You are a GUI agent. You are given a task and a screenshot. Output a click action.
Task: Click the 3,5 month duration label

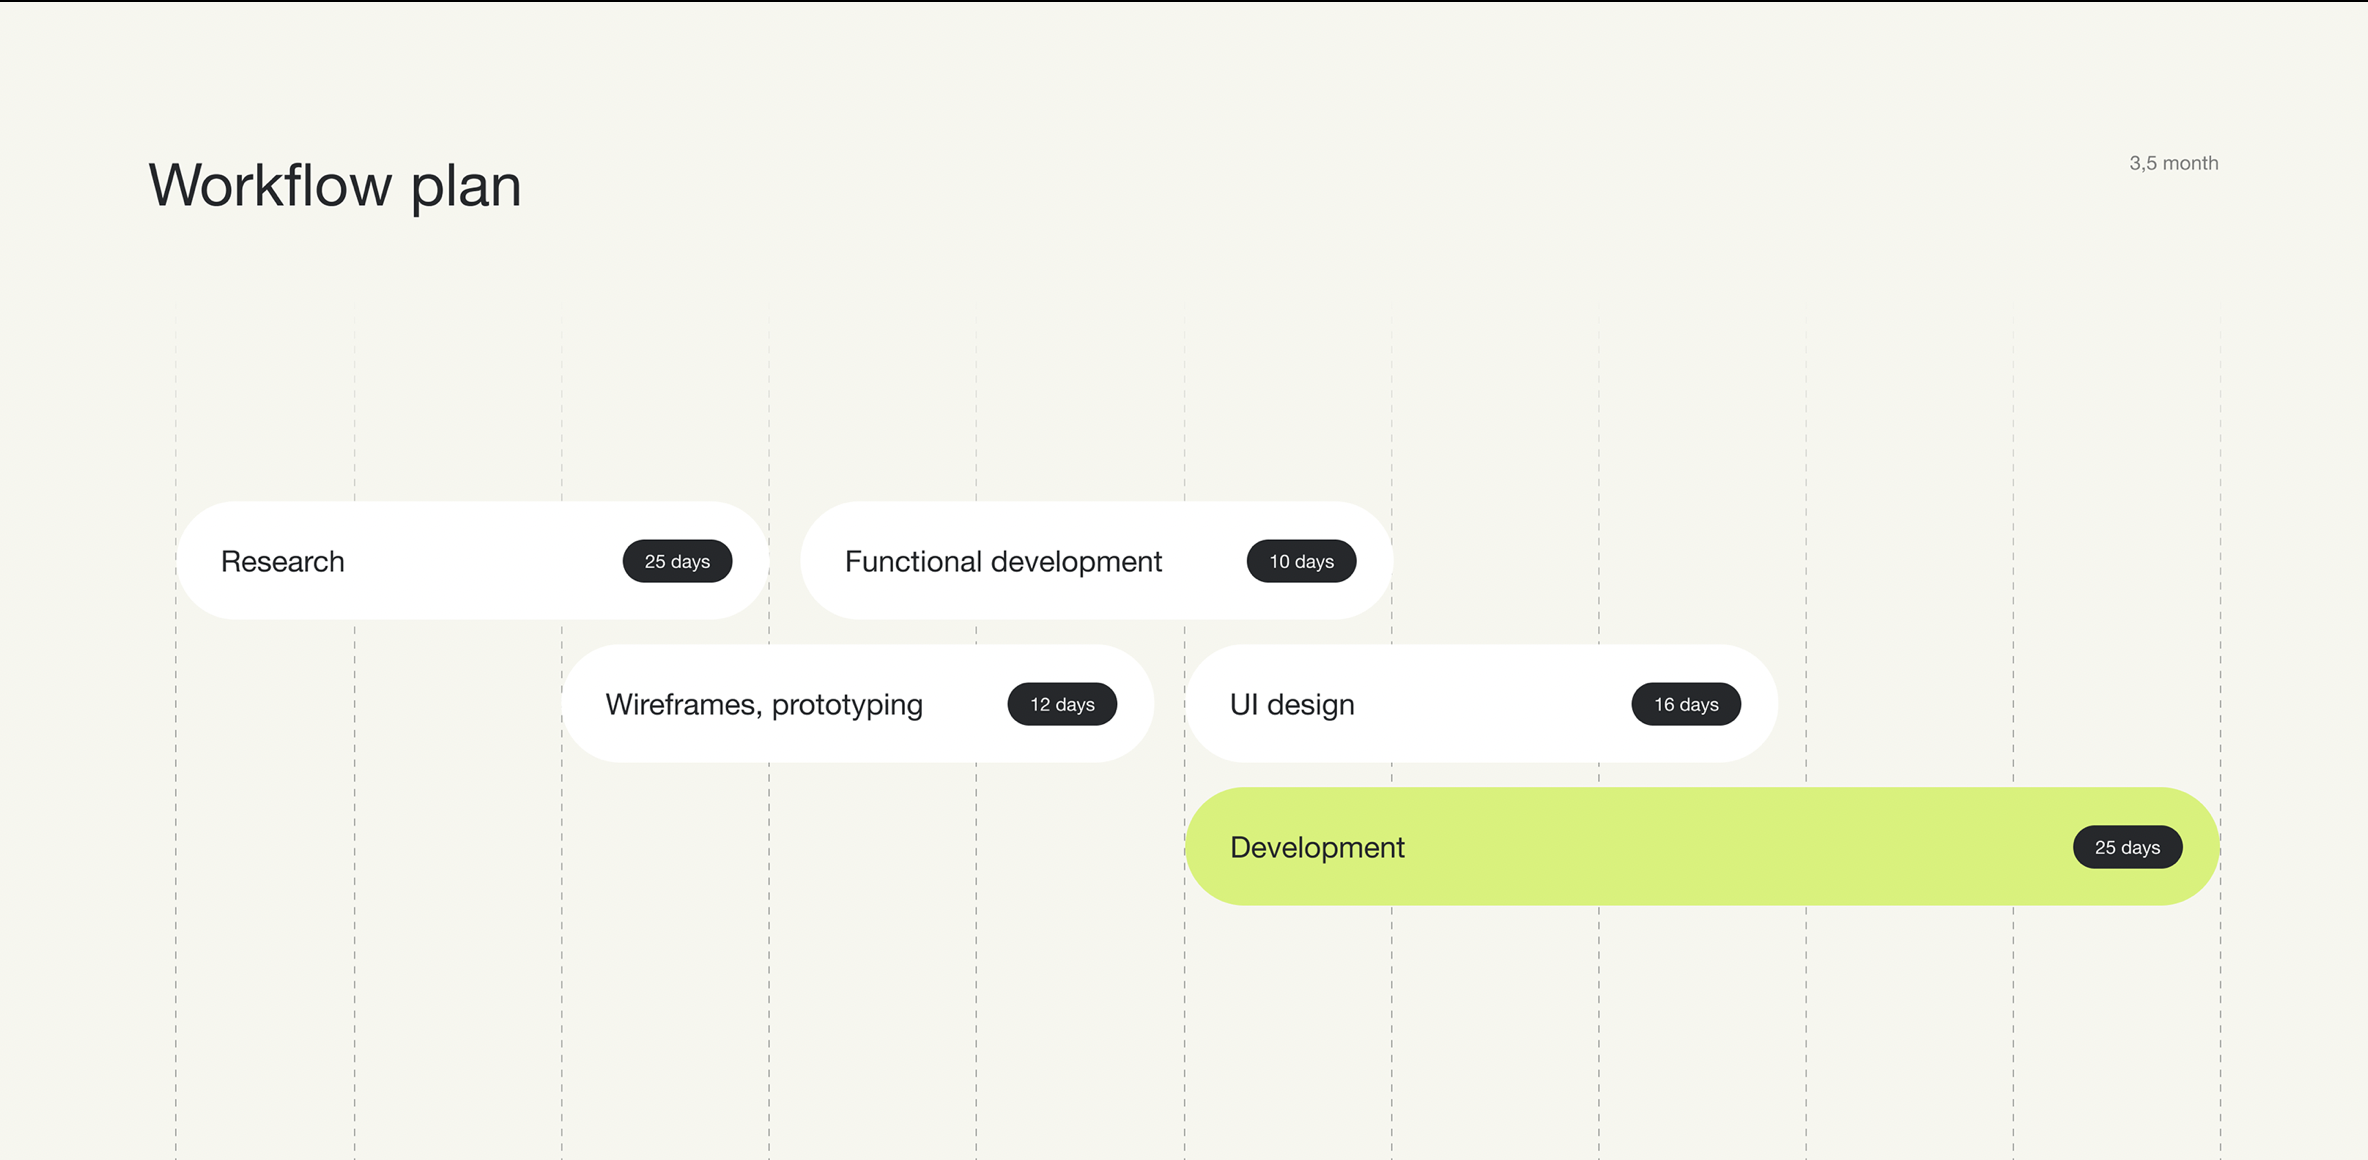pyautogui.click(x=2173, y=163)
